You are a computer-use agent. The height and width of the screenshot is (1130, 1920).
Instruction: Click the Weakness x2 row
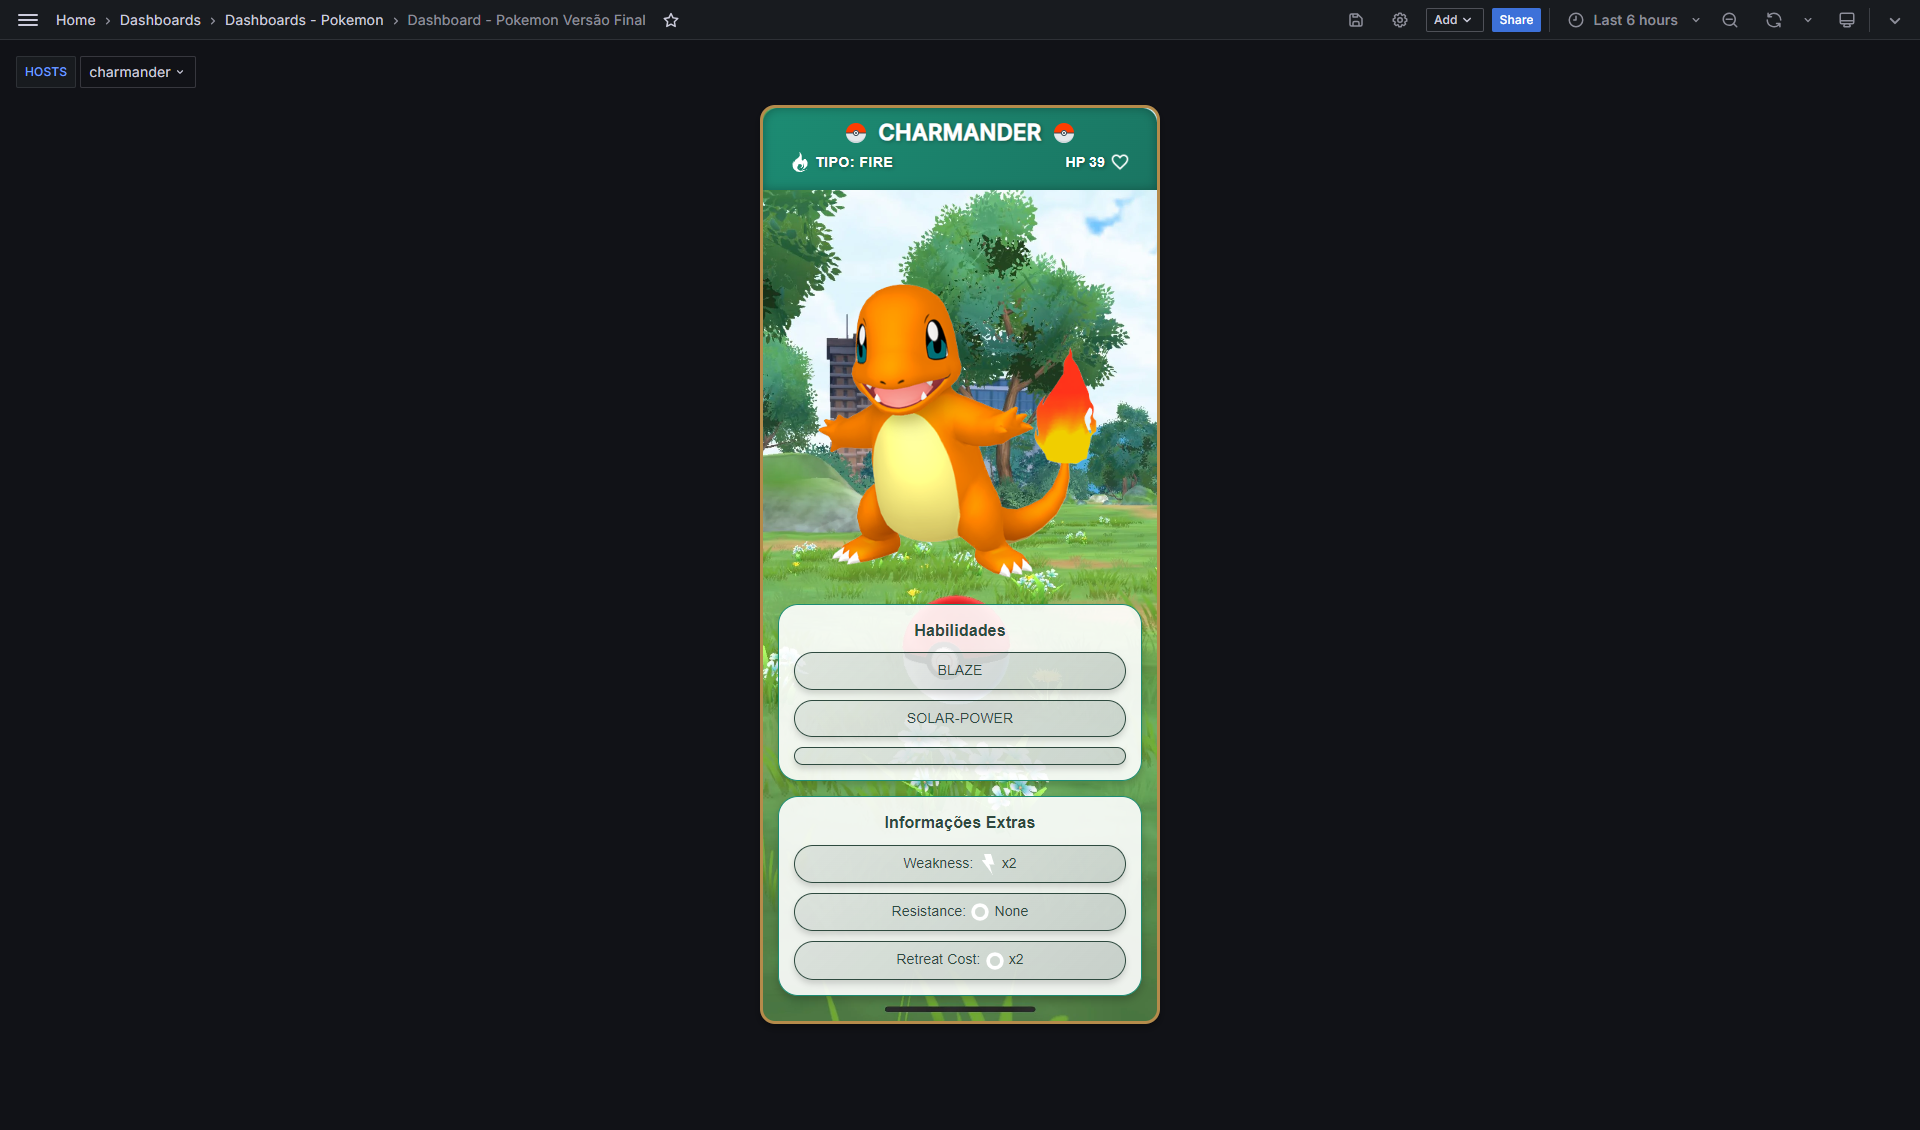(x=960, y=864)
